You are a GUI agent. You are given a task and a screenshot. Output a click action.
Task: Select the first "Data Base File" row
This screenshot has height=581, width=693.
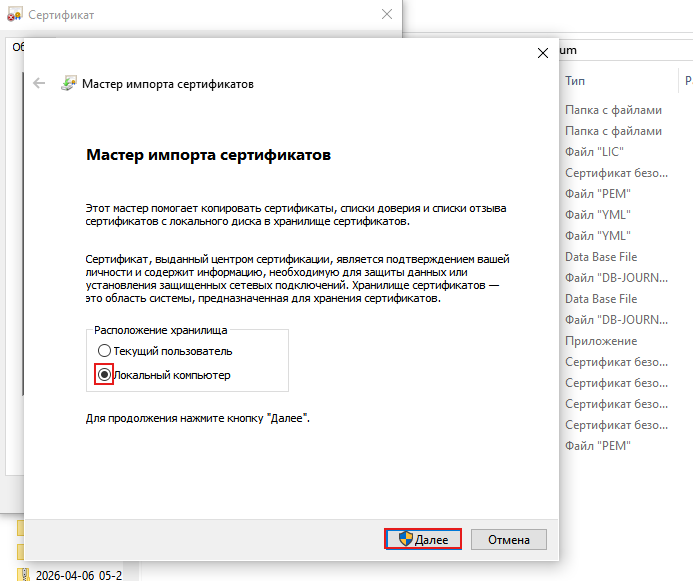point(601,257)
